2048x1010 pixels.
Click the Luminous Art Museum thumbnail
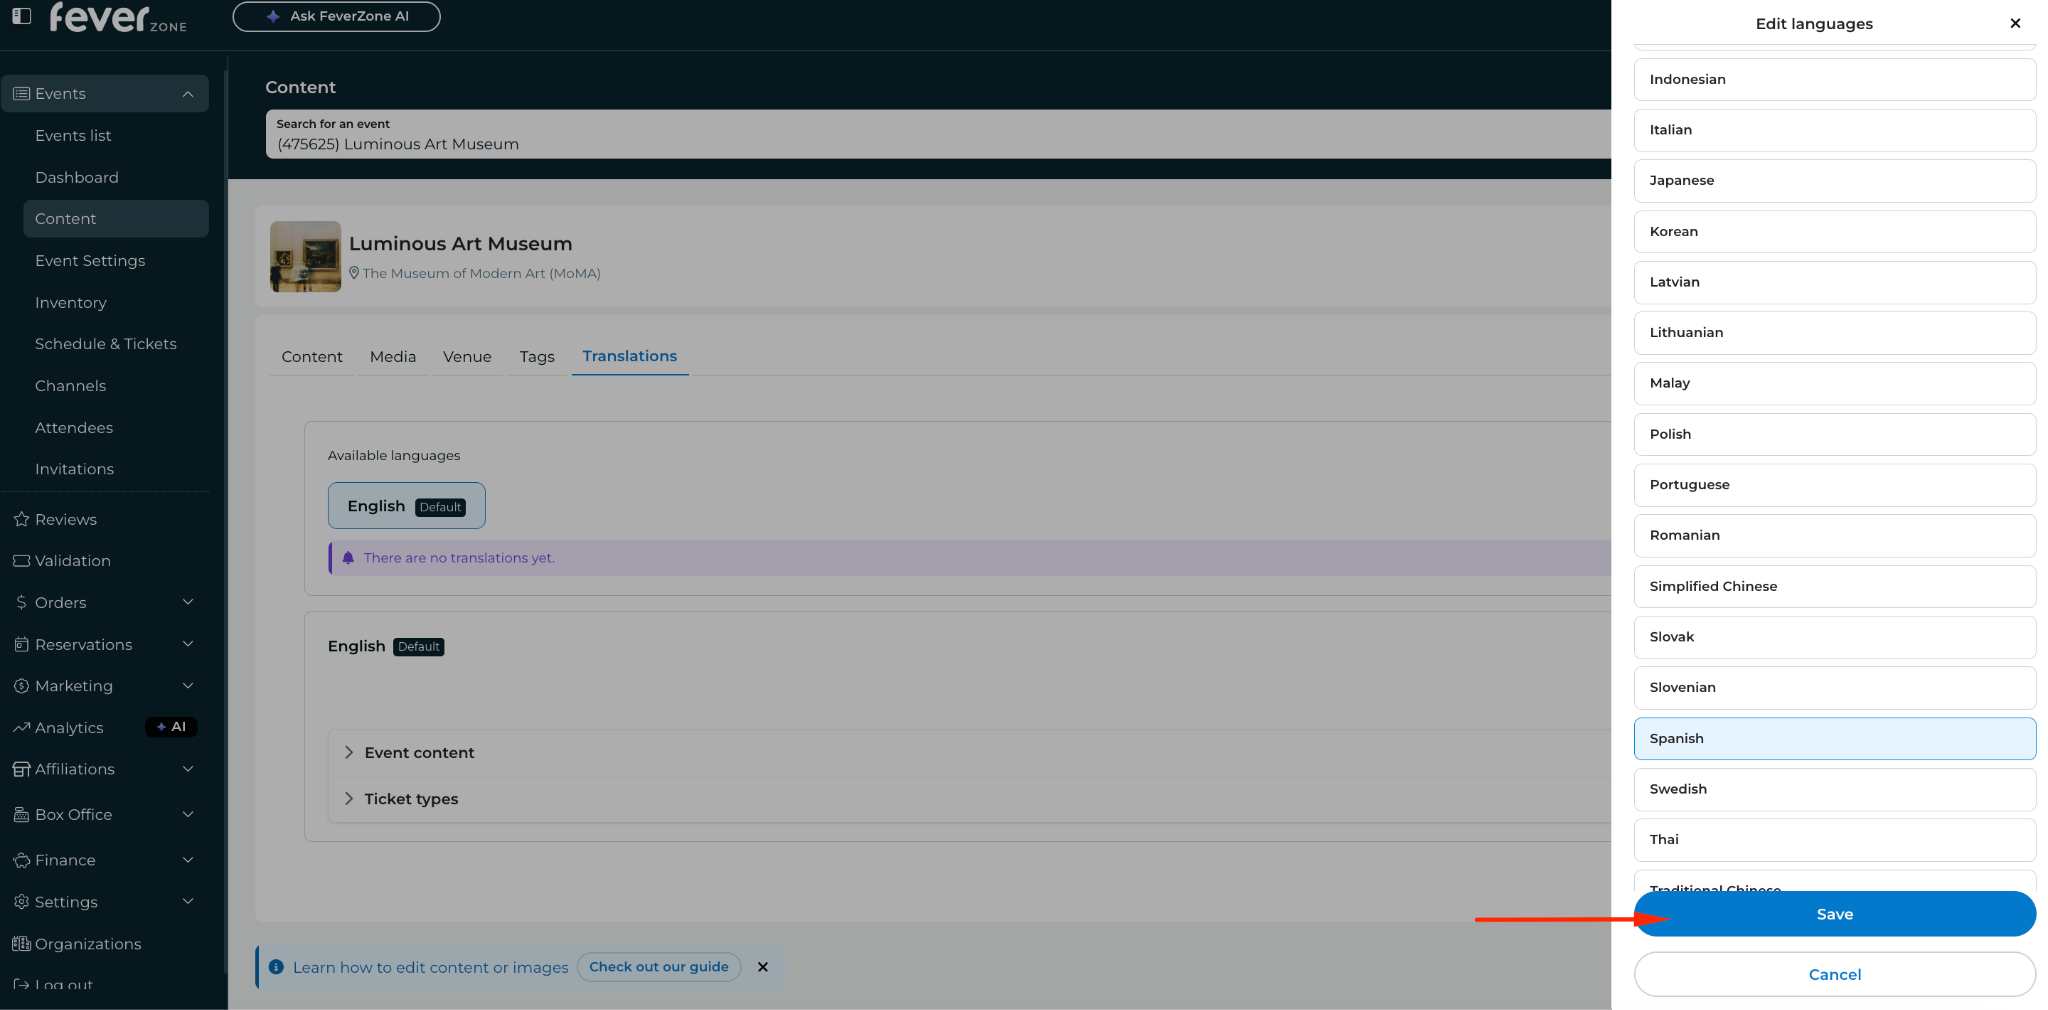(305, 256)
